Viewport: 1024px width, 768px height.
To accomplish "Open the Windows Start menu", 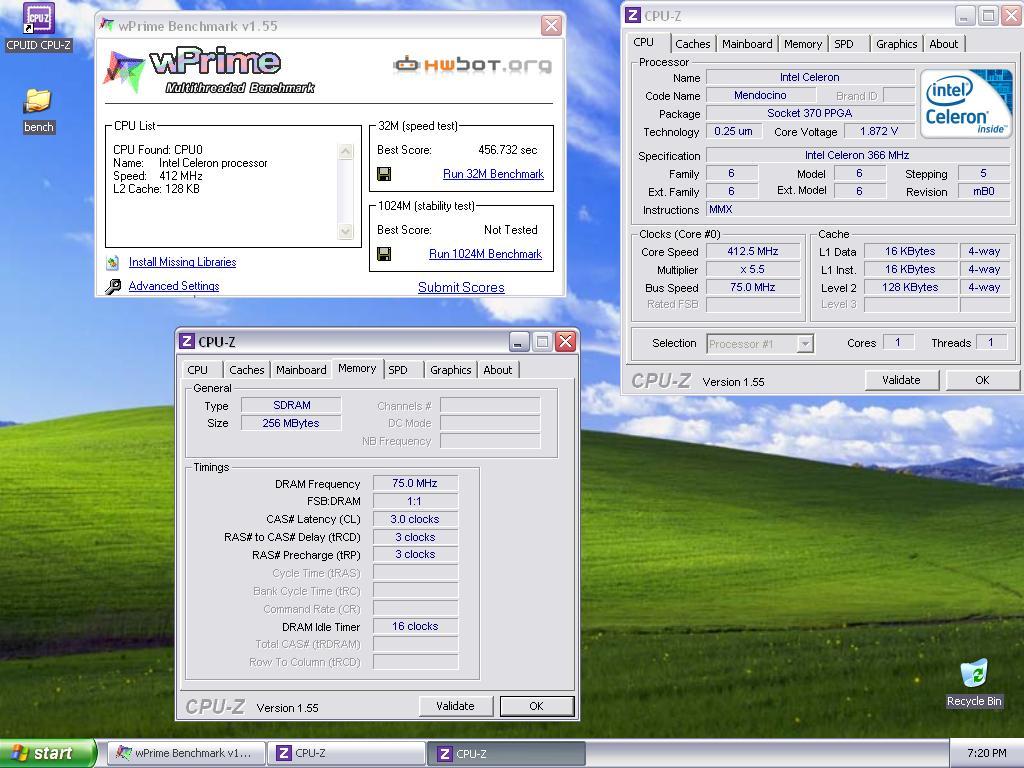I will tap(48, 753).
